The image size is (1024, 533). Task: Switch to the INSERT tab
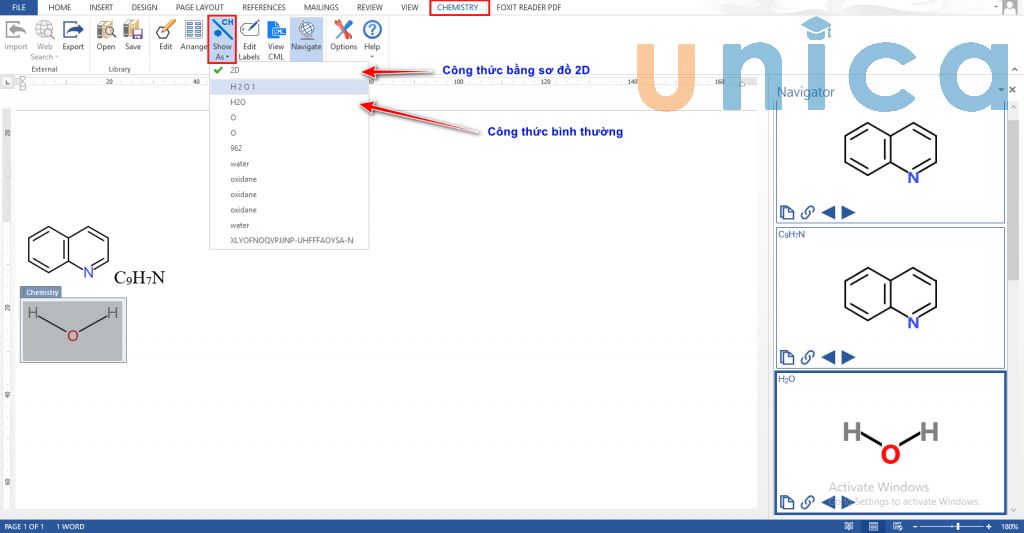[101, 7]
